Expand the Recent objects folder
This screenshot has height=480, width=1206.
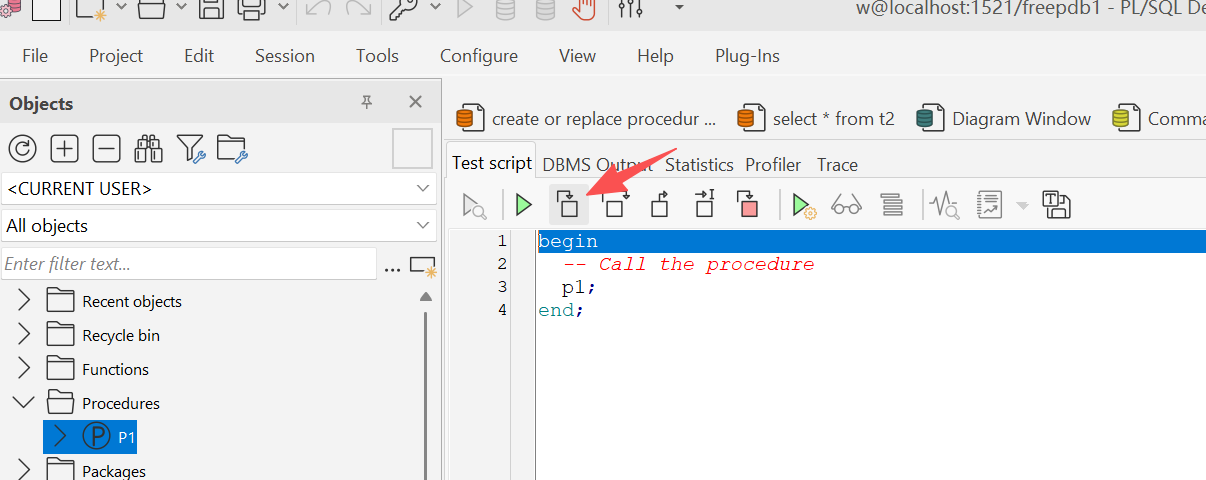[x=24, y=301]
